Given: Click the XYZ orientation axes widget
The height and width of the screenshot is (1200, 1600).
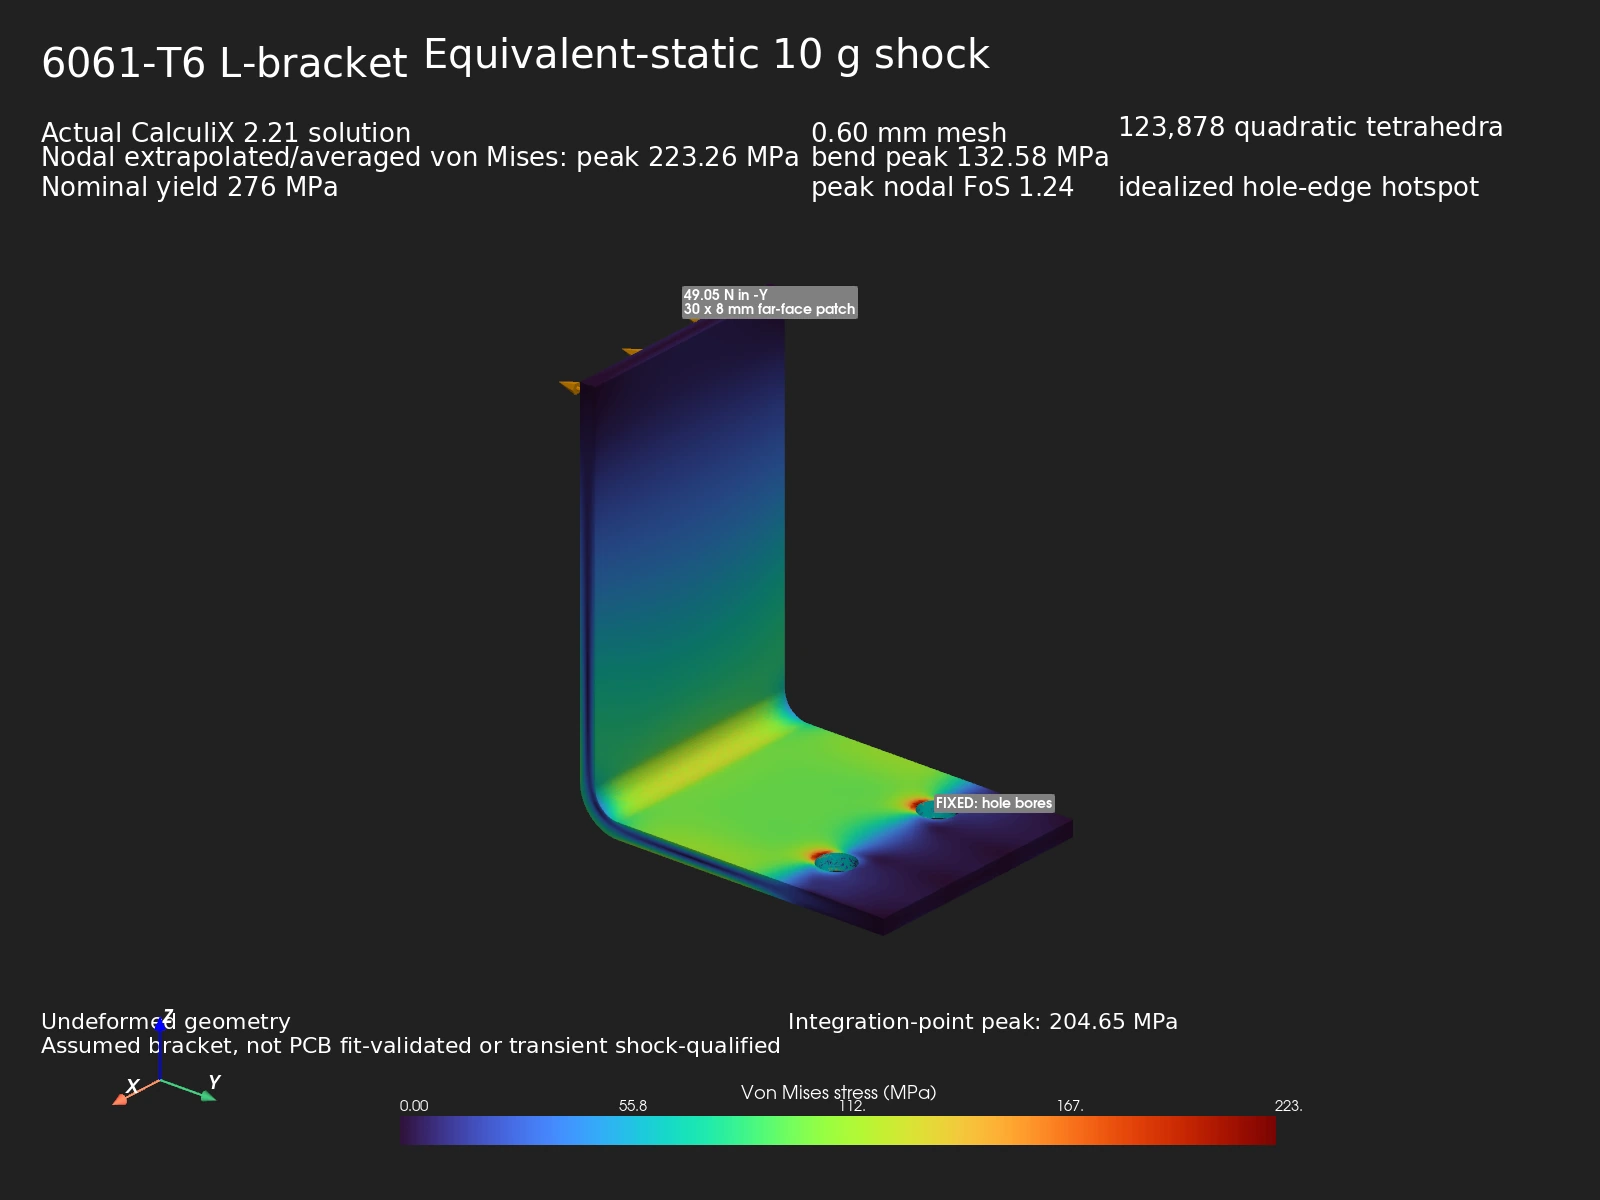Looking at the screenshot, I should point(165,1058).
